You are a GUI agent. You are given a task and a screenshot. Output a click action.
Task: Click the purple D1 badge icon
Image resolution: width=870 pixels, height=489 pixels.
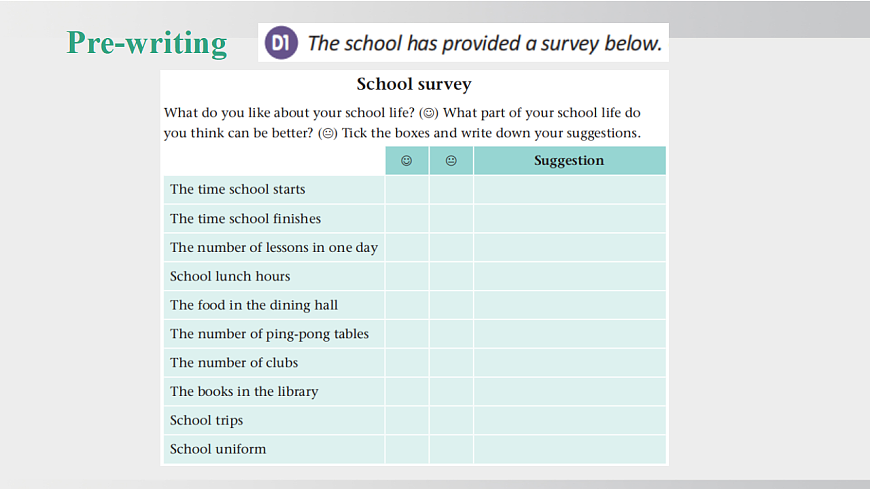(280, 43)
